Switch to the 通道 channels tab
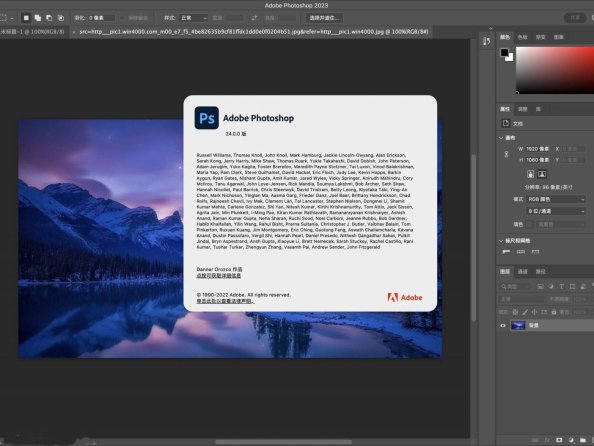The width and height of the screenshot is (594, 446). 522,272
